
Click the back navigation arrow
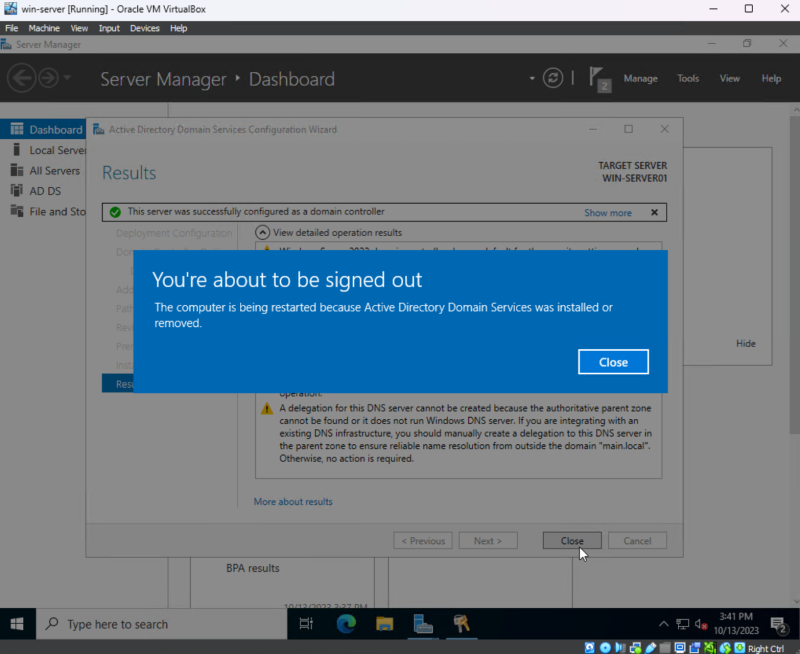[x=22, y=78]
